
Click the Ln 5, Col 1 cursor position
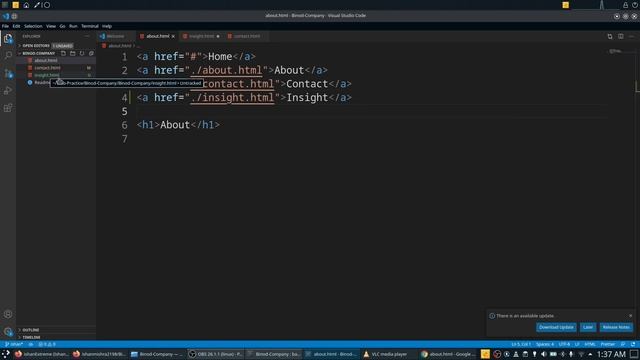(x=521, y=344)
